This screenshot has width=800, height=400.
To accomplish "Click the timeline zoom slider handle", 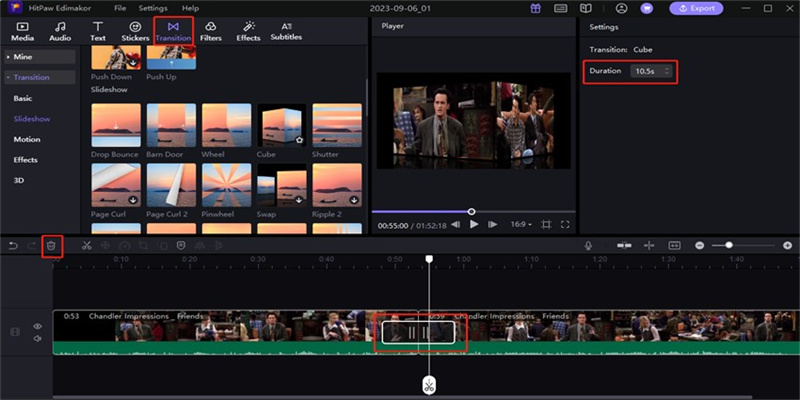I will [729, 245].
